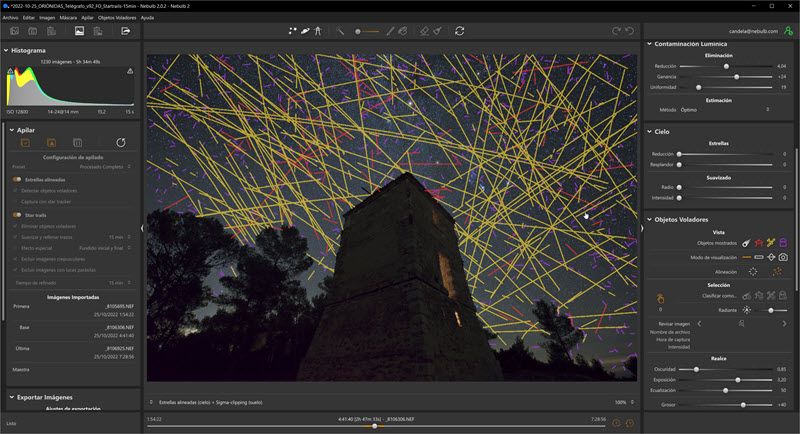Toggle meteor visibility in Objetos mostrados

(x=746, y=243)
